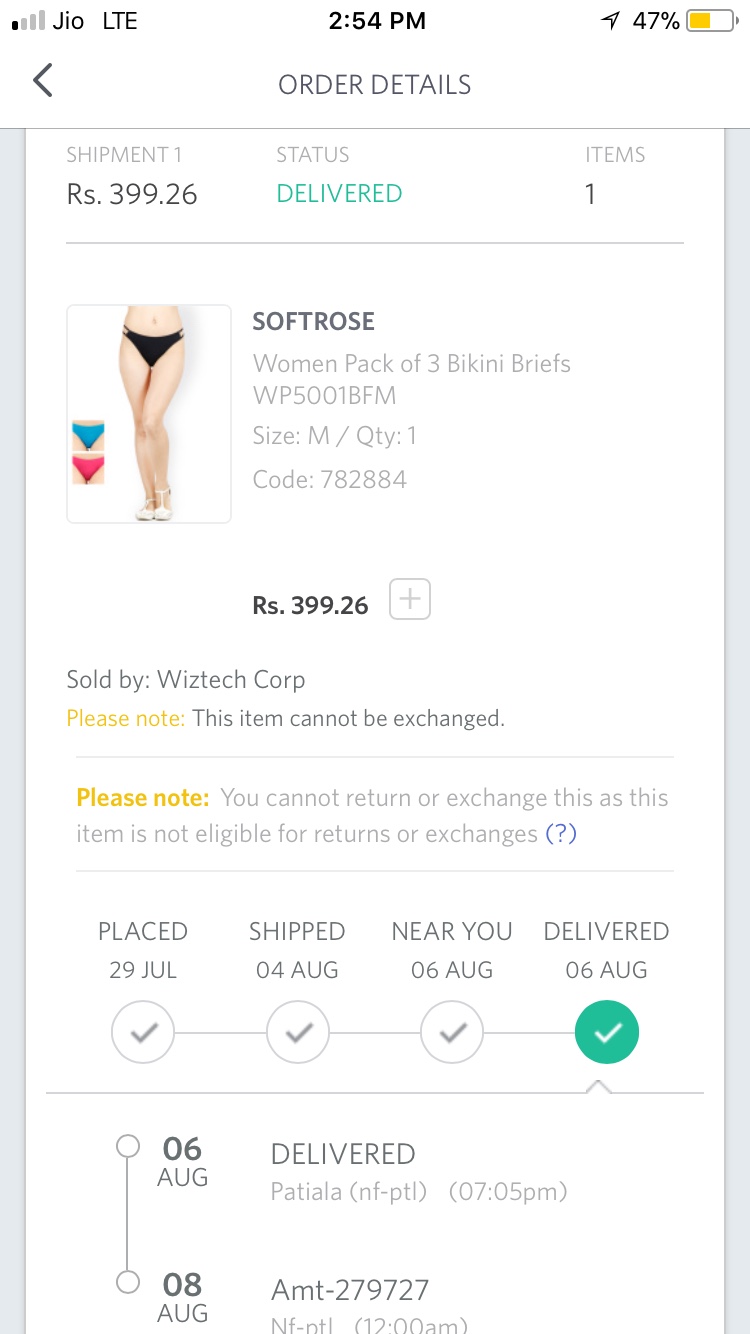Tap Sold by Wiztech Corp seller text
The image size is (750, 1334).
(186, 680)
